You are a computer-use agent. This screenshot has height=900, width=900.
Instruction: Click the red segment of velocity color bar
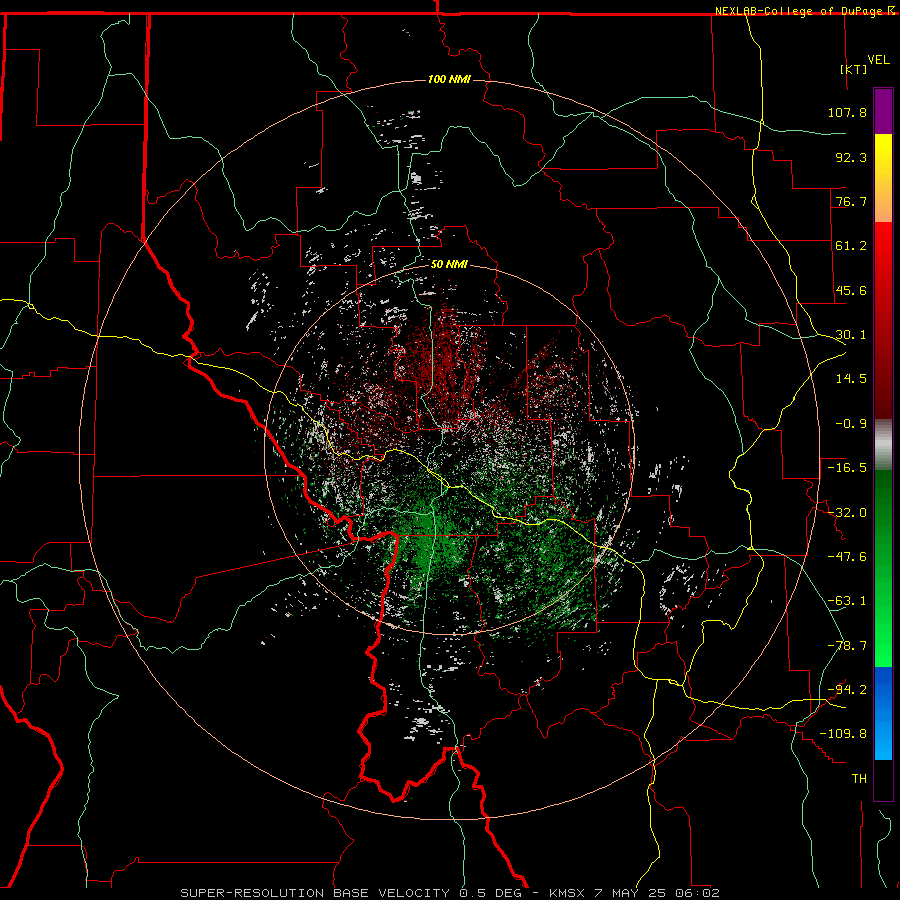click(883, 320)
